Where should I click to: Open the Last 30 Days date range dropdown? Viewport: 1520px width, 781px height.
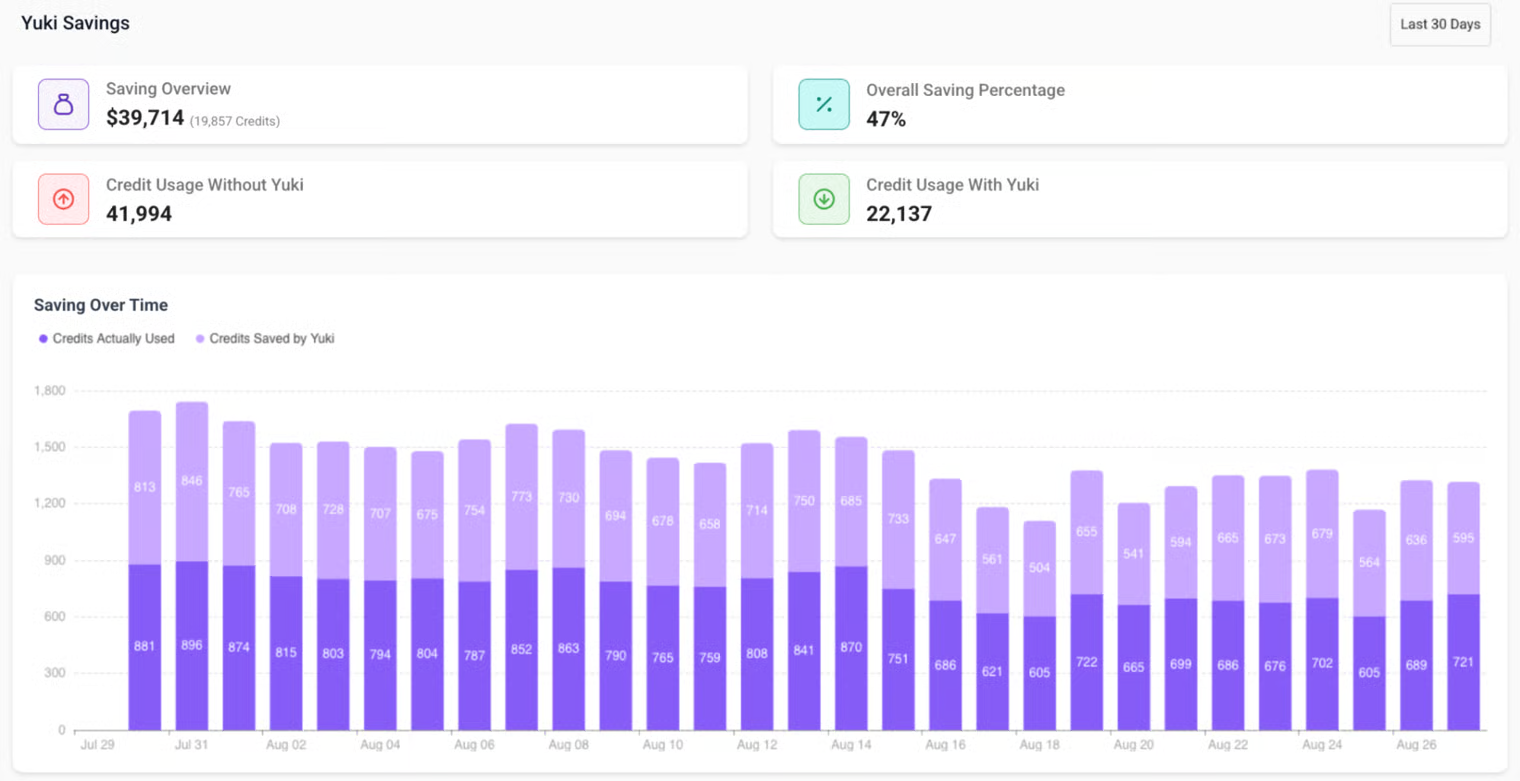(1439, 25)
